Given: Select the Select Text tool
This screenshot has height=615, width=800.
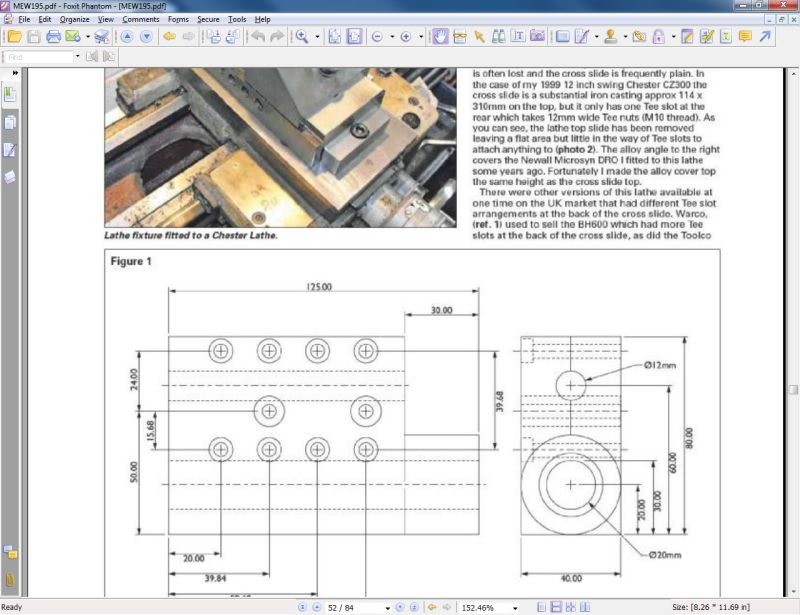Looking at the screenshot, I should point(518,37).
